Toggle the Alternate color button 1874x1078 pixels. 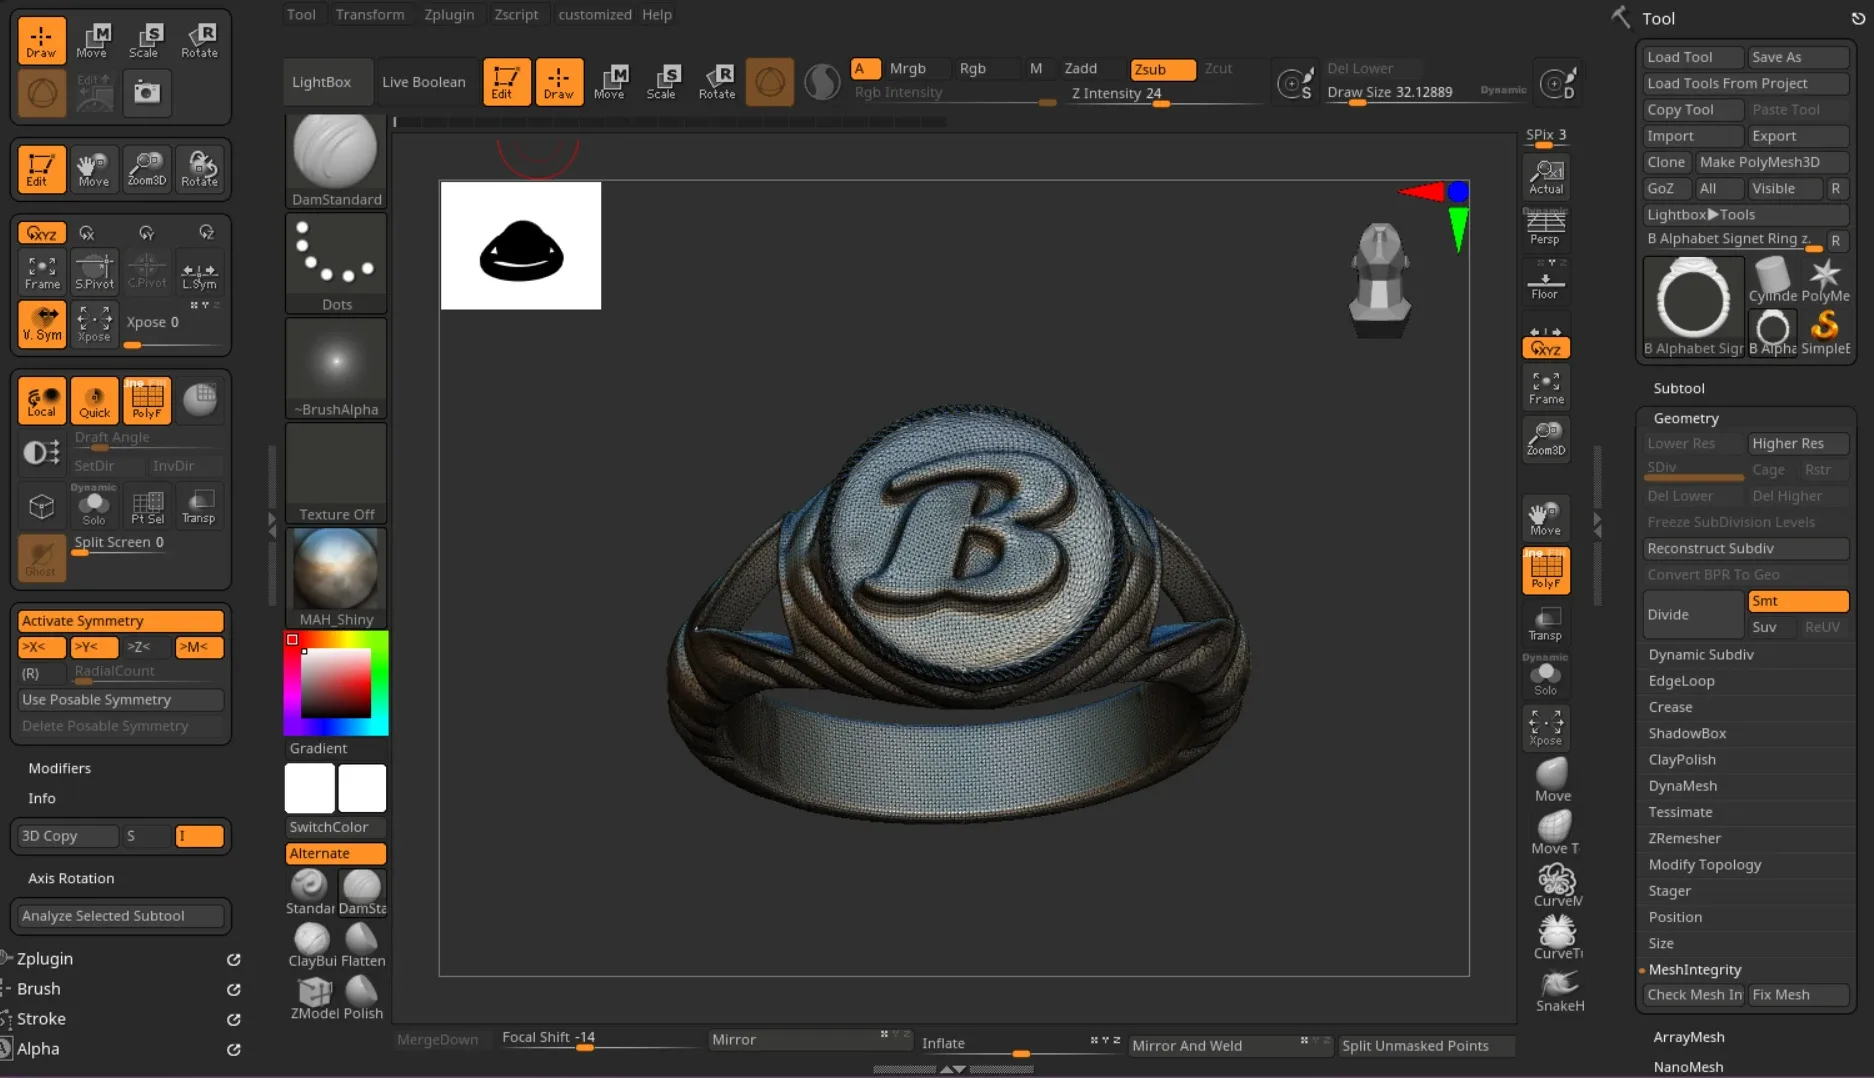(336, 853)
